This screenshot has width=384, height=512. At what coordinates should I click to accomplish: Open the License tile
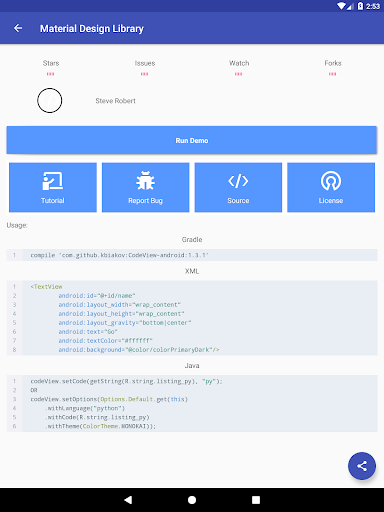[x=331, y=187]
